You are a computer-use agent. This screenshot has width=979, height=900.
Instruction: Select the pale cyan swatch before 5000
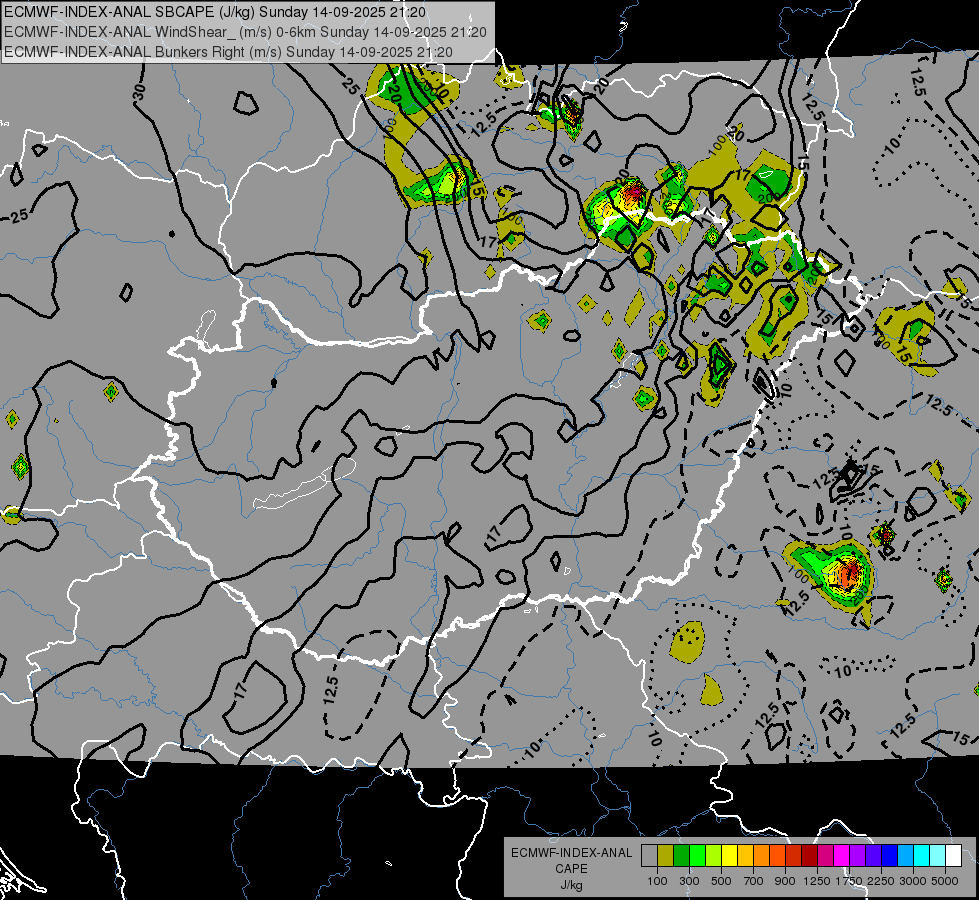click(938, 856)
